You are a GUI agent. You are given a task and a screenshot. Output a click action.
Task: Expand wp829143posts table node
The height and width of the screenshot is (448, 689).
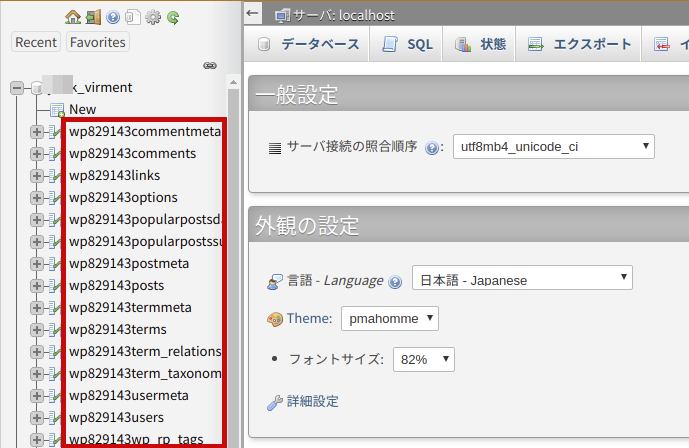pos(37,285)
